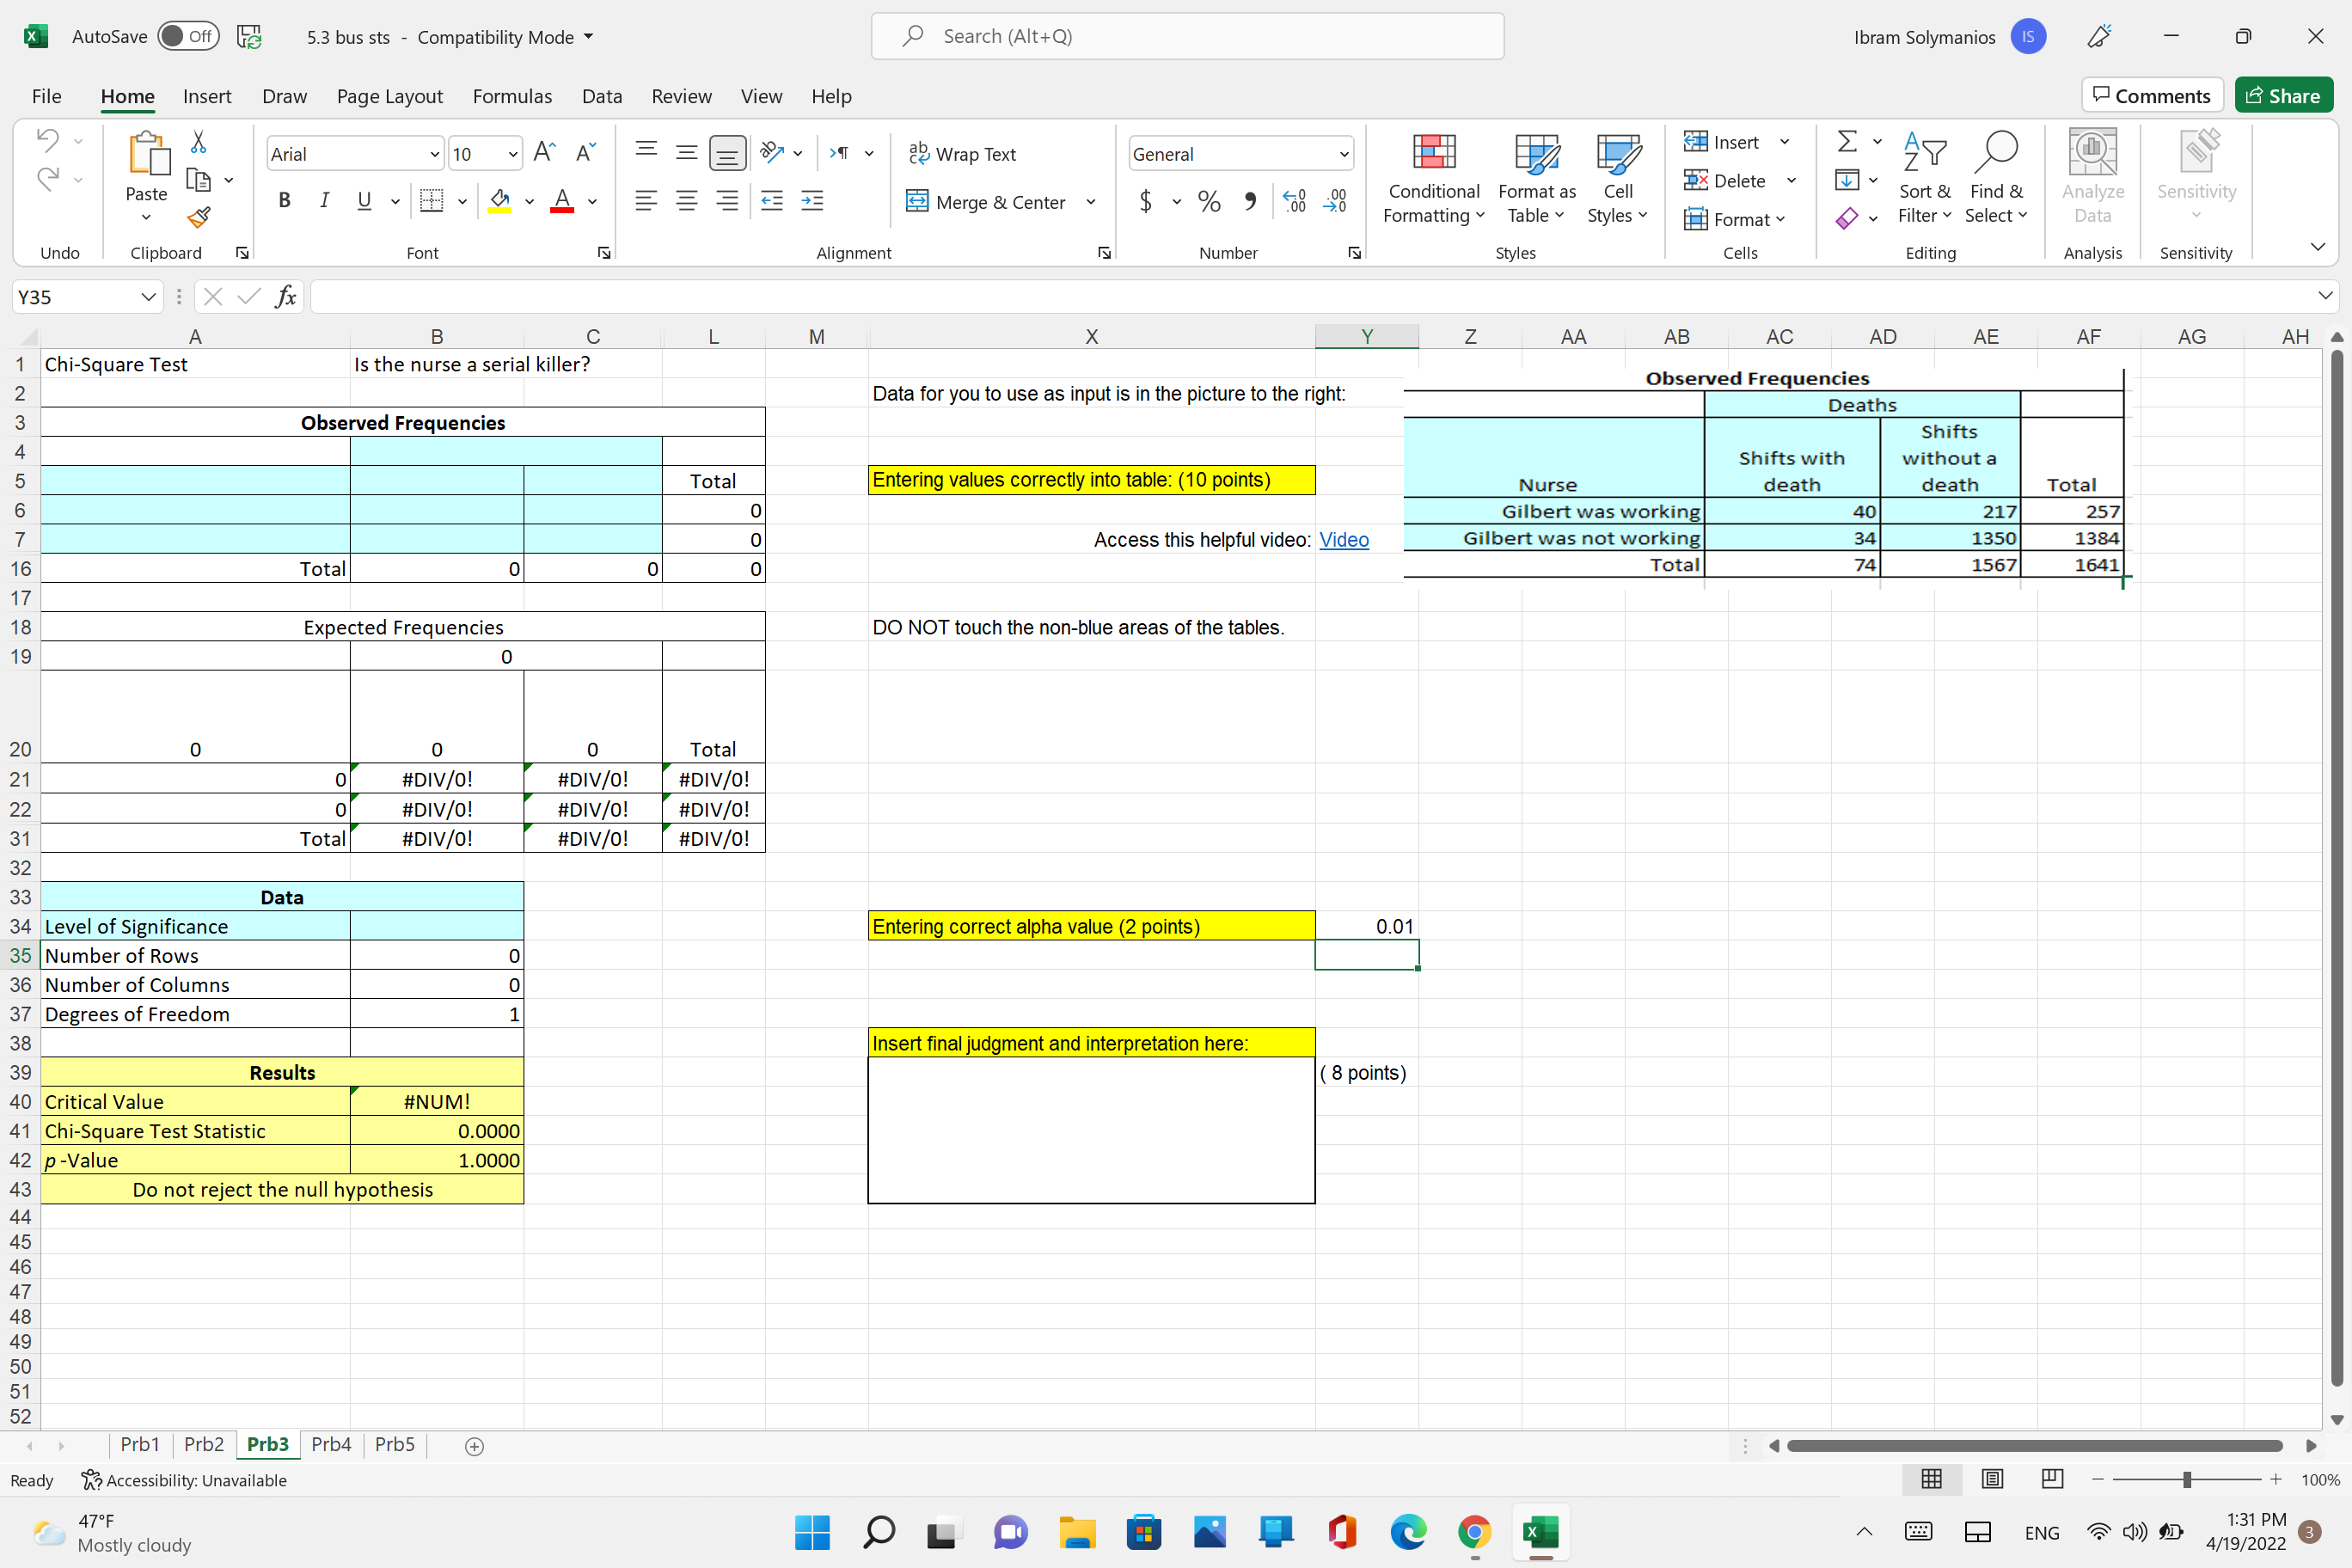Open the font name dropdown

[435, 153]
